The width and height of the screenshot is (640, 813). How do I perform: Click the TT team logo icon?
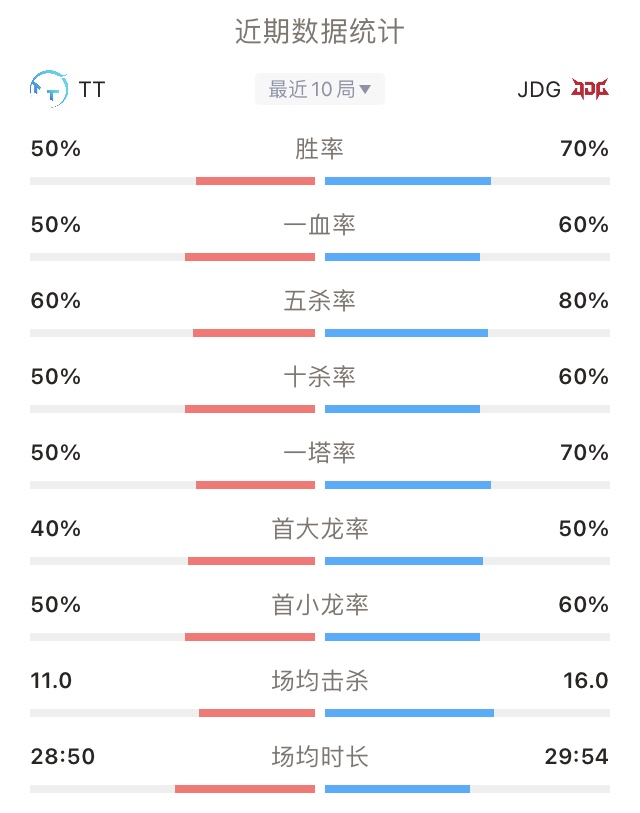click(49, 89)
